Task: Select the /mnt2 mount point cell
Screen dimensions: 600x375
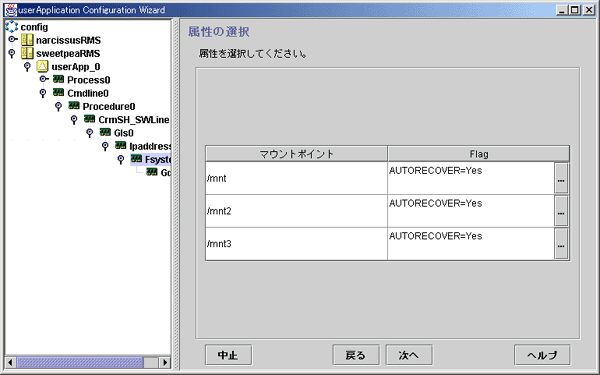Action: click(297, 211)
